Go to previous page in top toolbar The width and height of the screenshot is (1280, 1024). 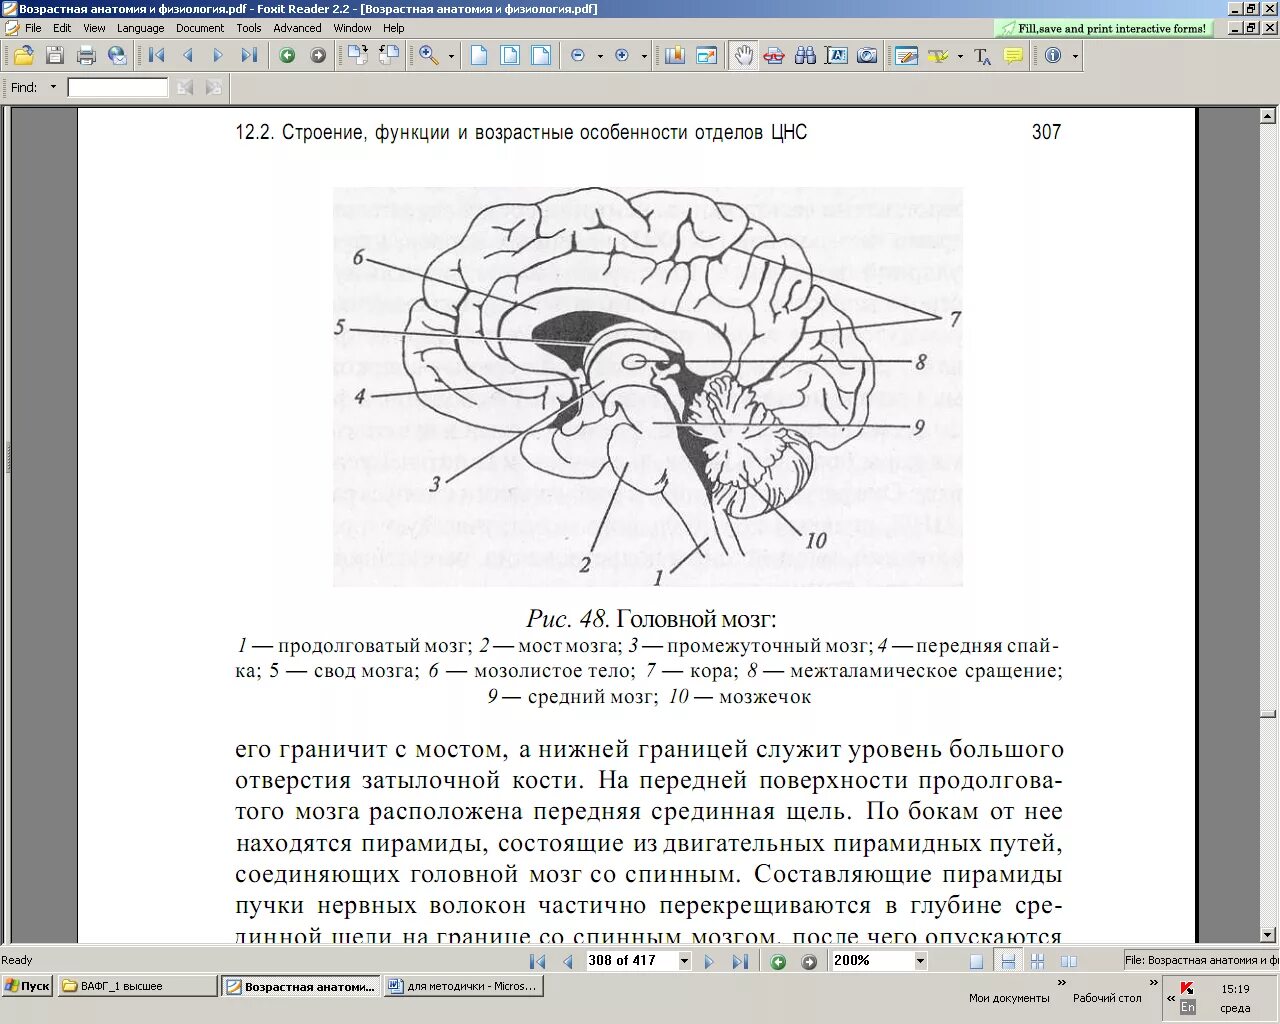coord(187,56)
